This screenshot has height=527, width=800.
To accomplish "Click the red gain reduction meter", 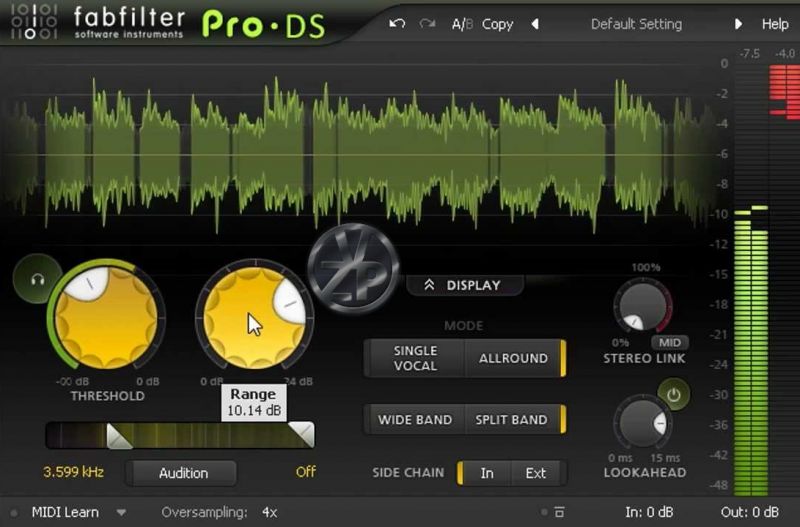I will point(784,91).
